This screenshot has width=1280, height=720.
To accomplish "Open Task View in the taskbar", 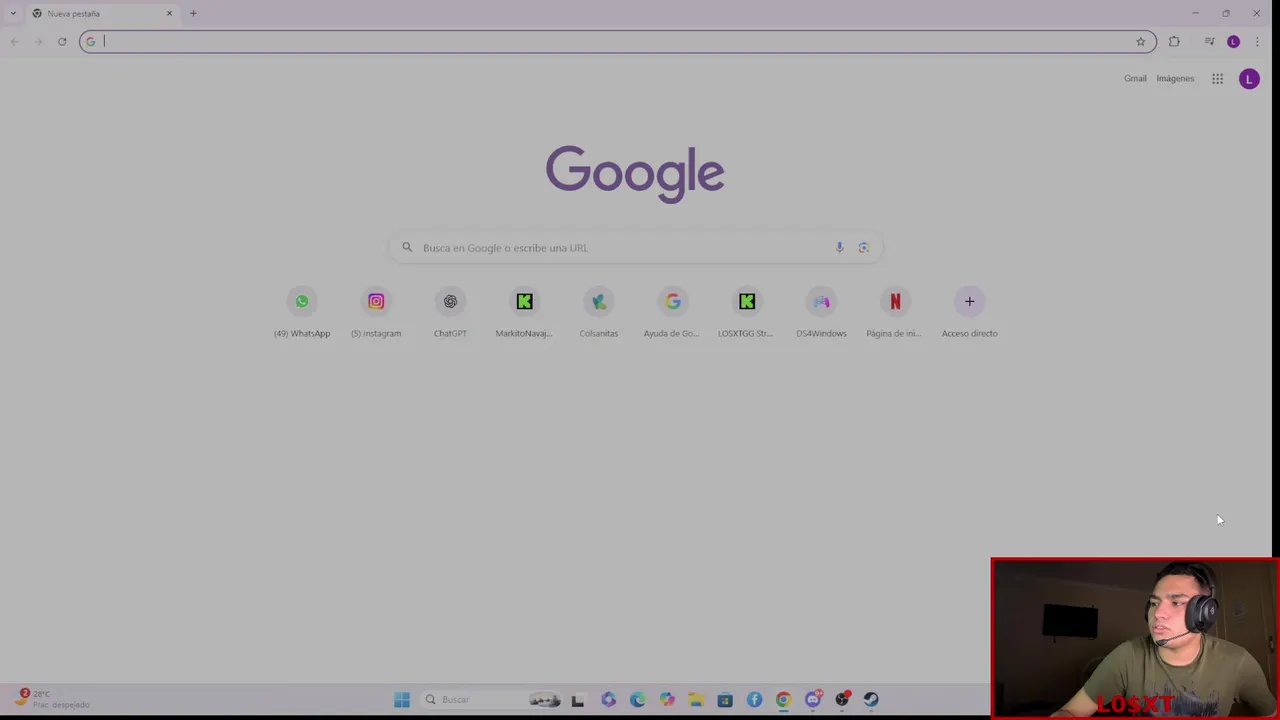I will click(x=577, y=700).
